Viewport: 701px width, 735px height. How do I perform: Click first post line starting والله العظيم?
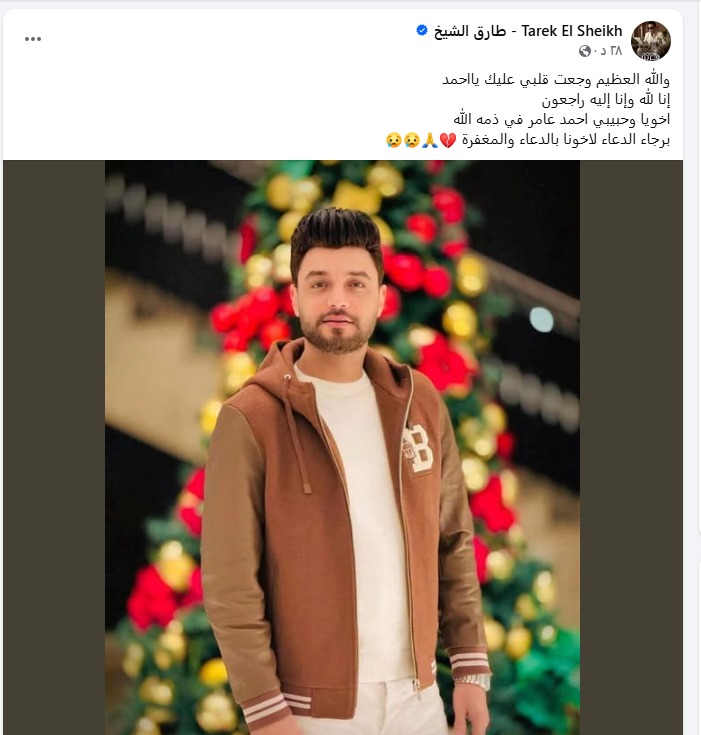(556, 80)
